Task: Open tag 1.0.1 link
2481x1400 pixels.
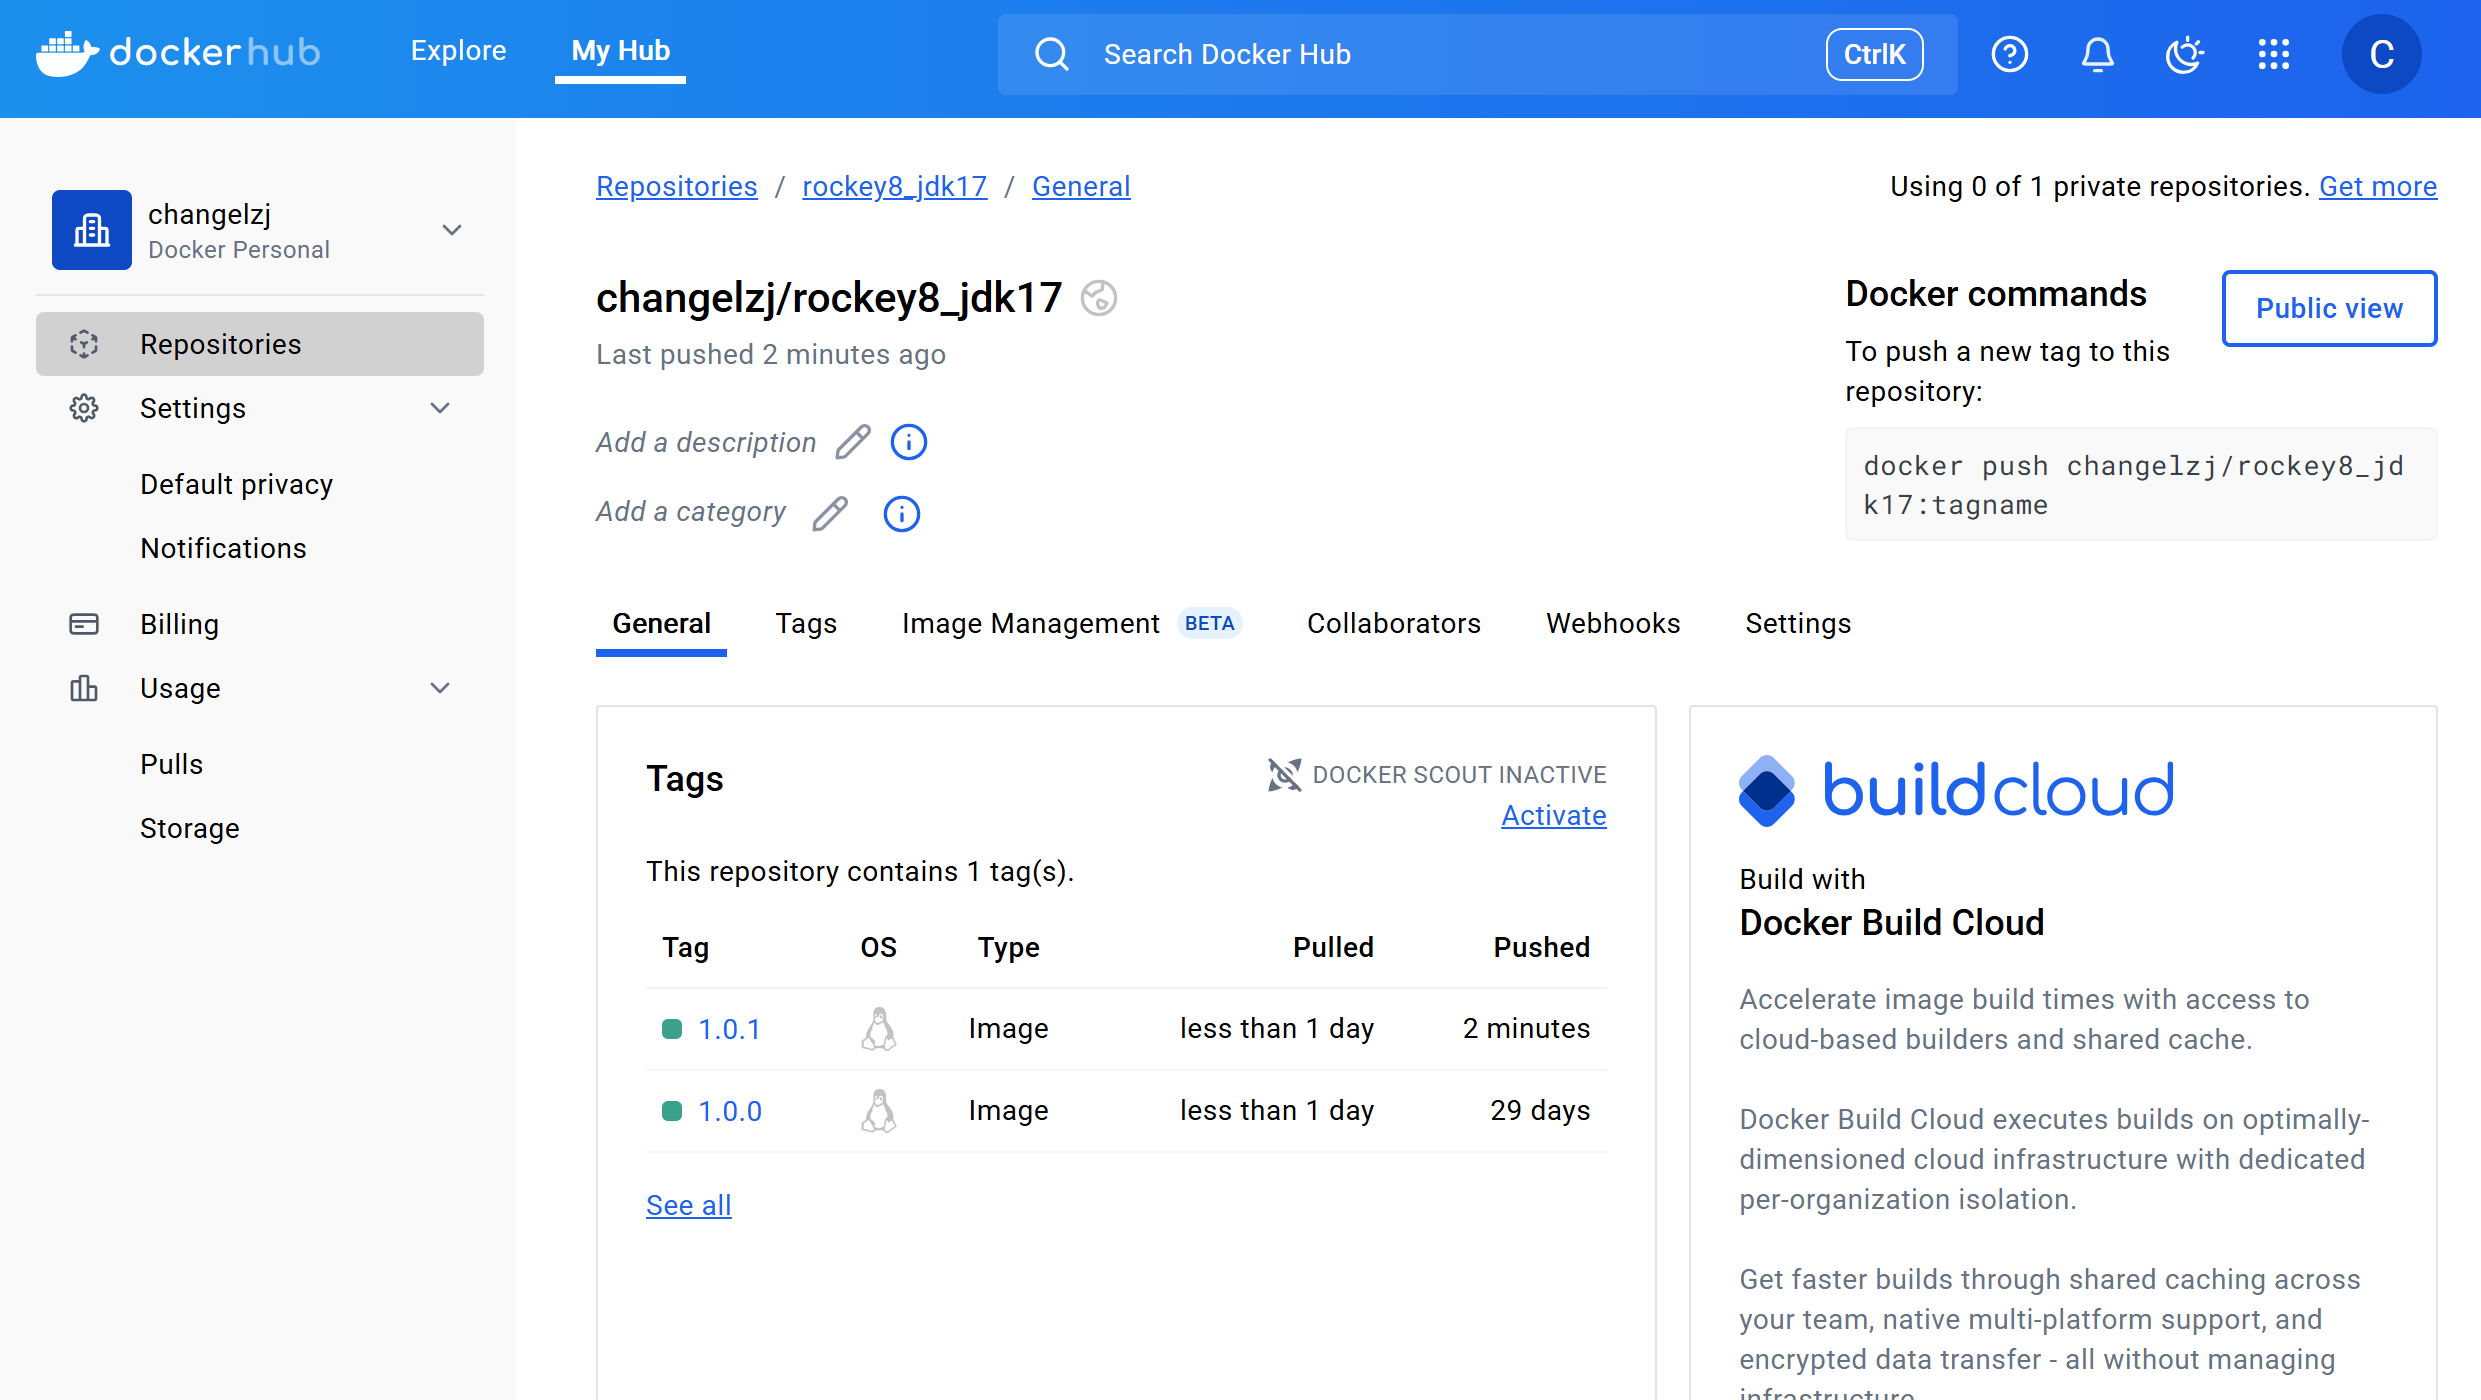Action: click(730, 1029)
